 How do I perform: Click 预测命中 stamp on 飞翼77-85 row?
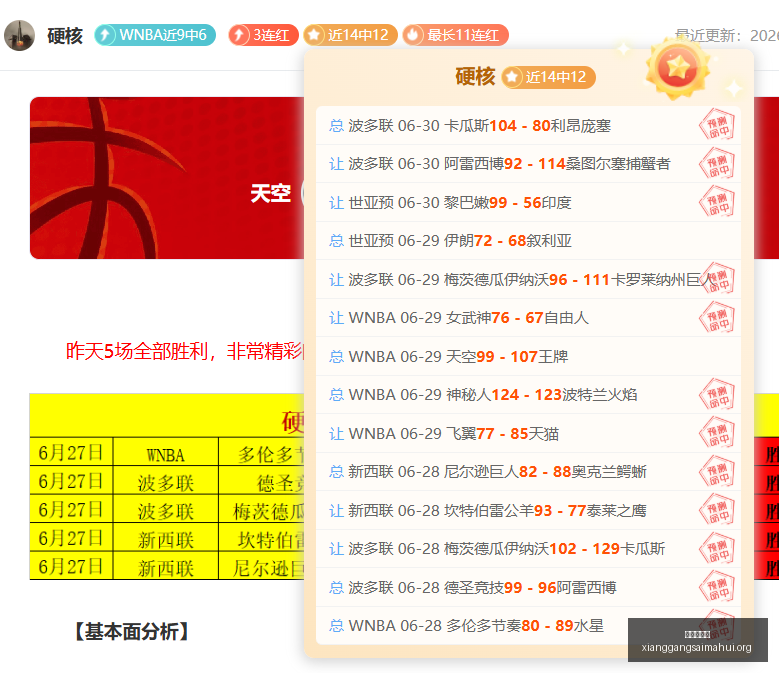click(717, 433)
